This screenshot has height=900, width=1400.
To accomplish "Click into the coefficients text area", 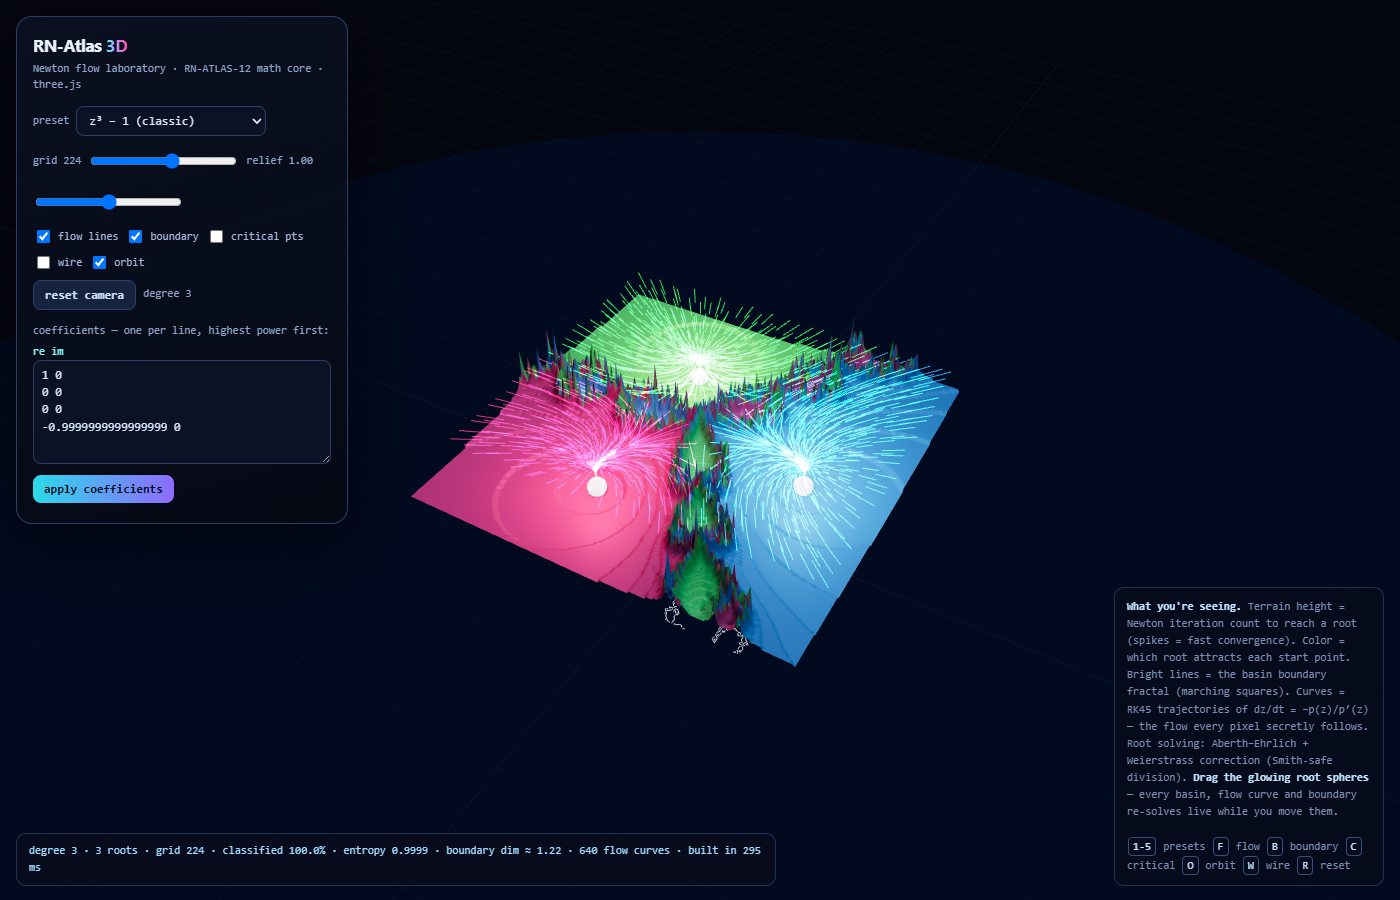I will 182,412.
